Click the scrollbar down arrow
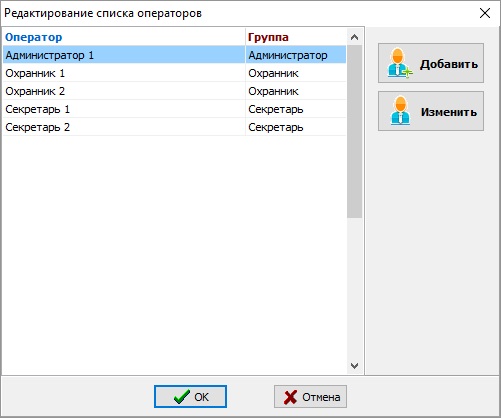The height and width of the screenshot is (418, 501). (354, 366)
